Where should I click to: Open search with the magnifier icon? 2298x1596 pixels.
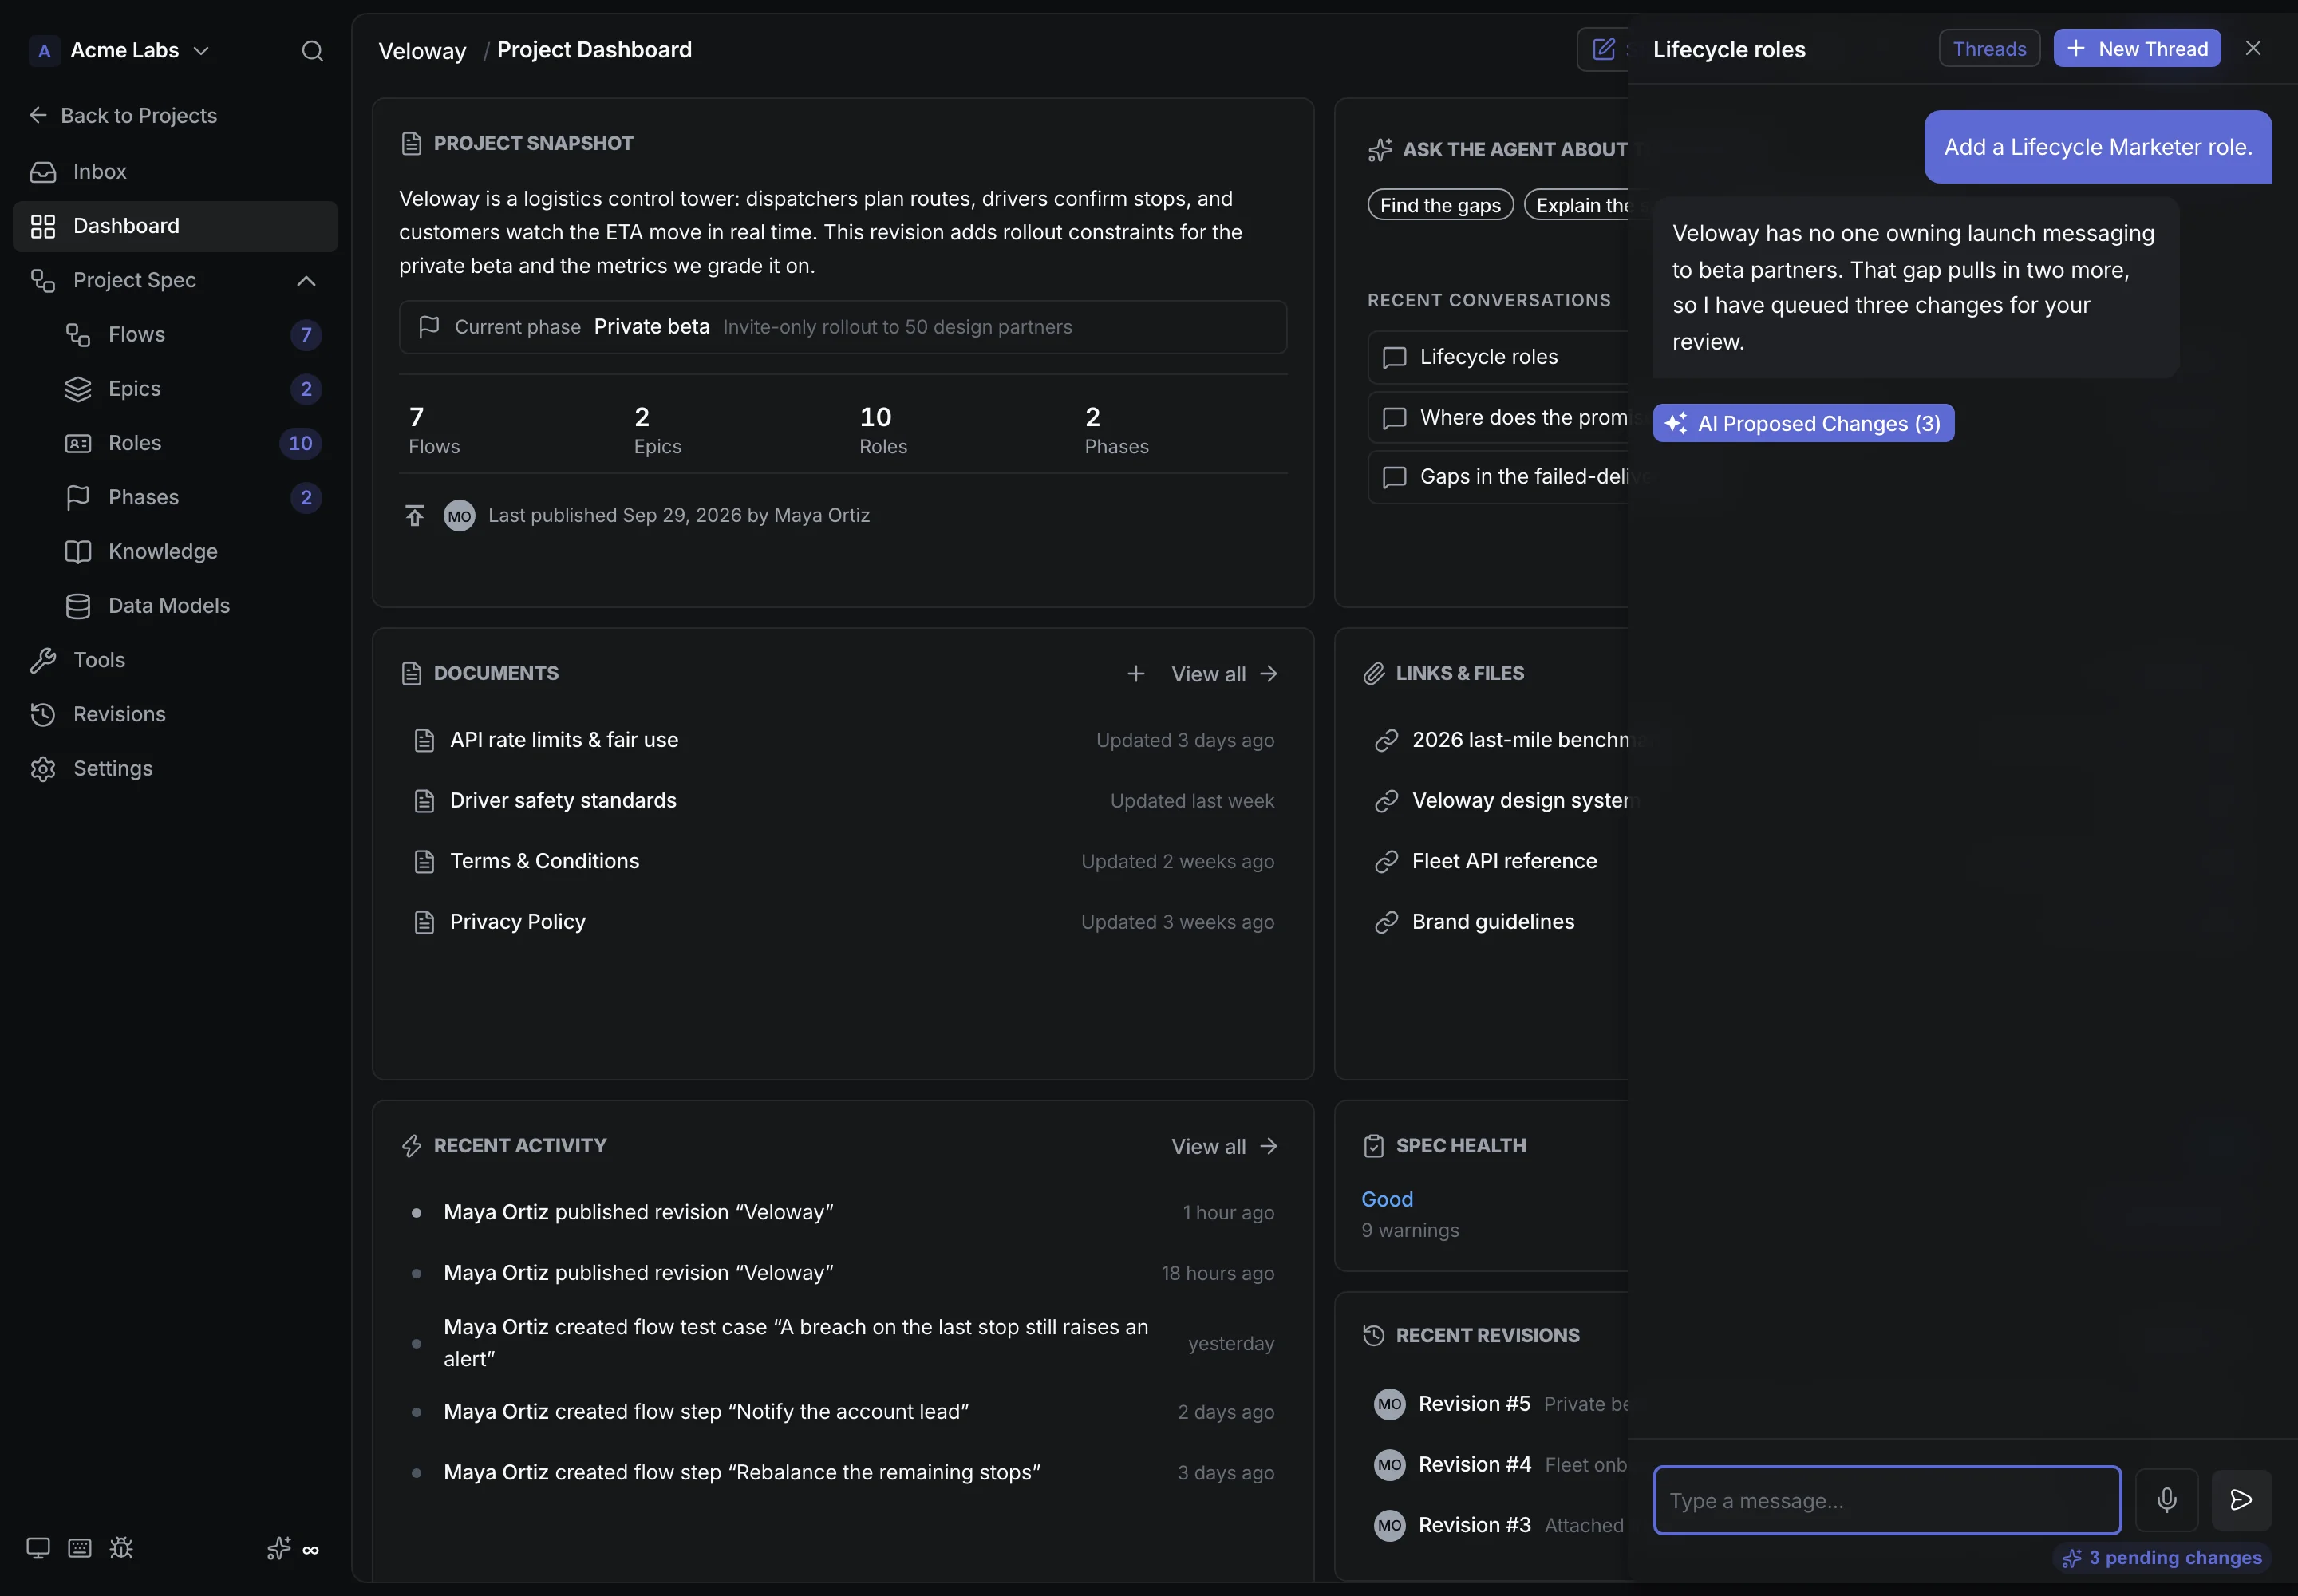[x=312, y=51]
